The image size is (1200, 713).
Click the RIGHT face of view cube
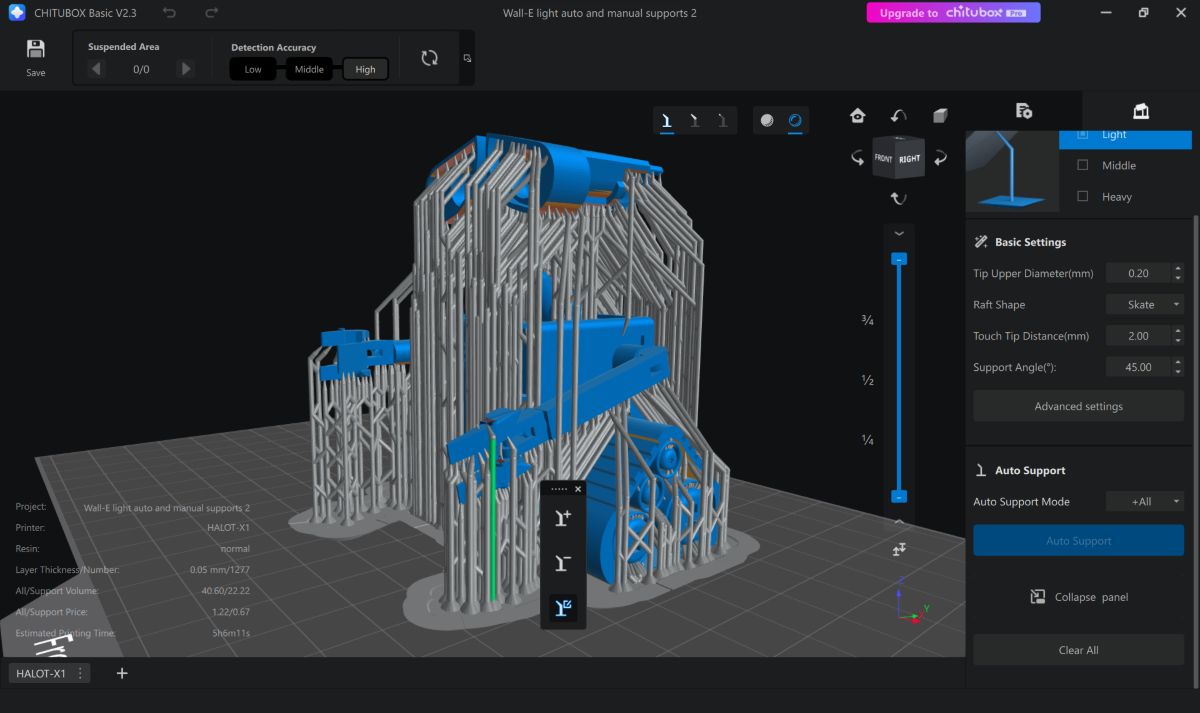[x=910, y=158]
